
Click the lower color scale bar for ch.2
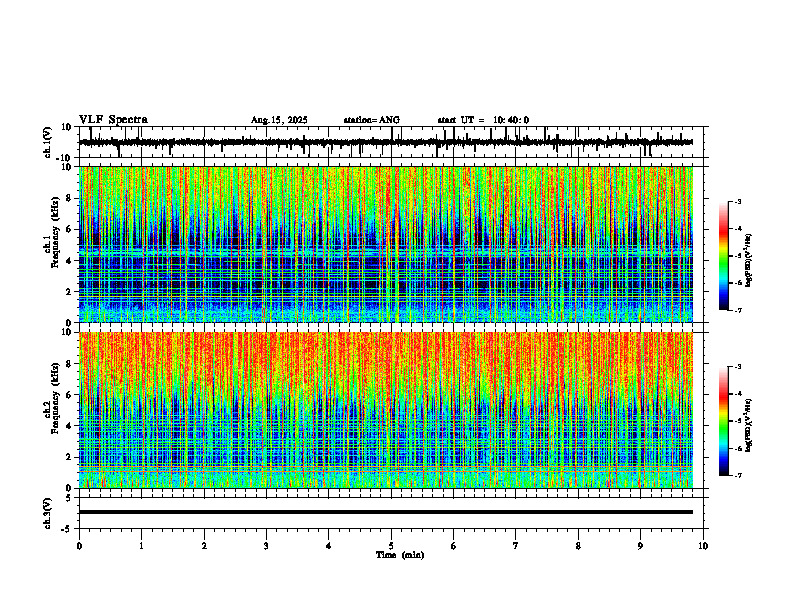click(x=723, y=421)
